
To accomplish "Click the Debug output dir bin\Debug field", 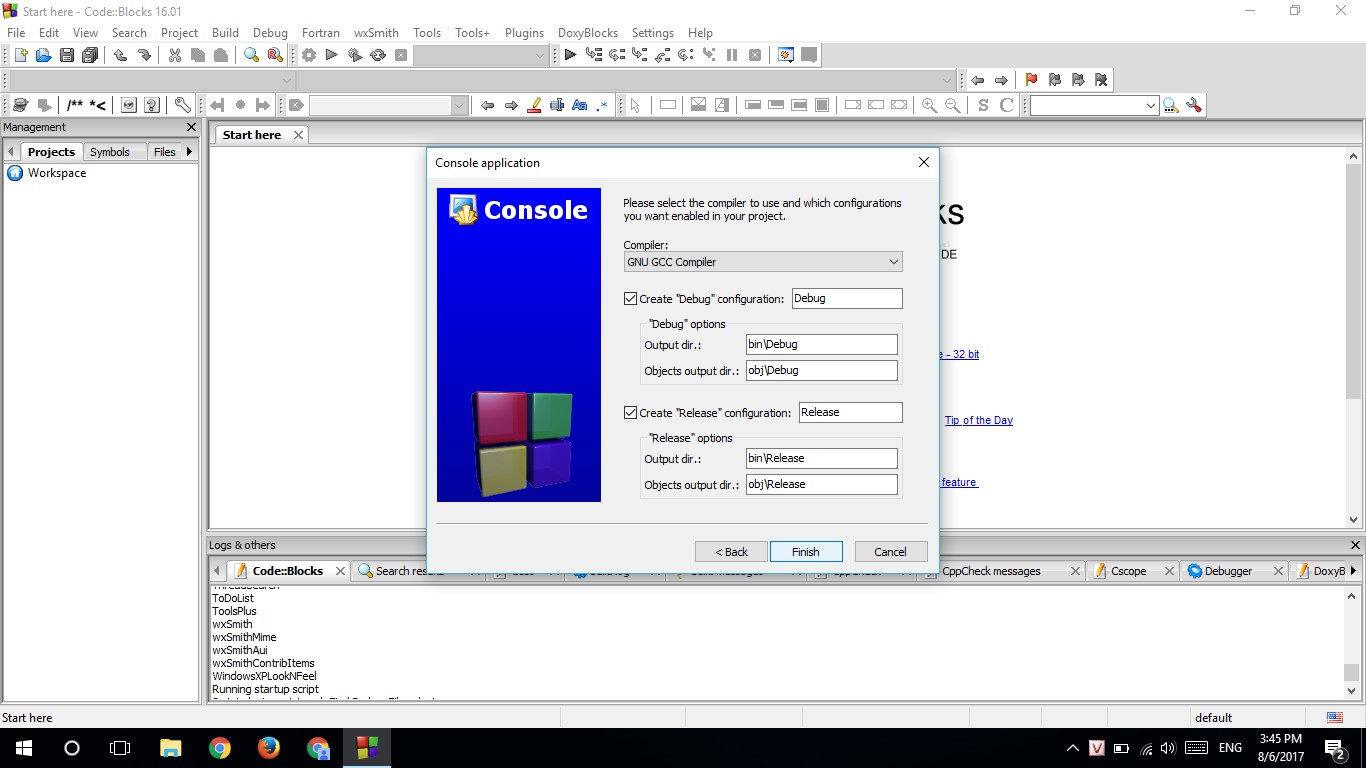I will click(x=822, y=344).
